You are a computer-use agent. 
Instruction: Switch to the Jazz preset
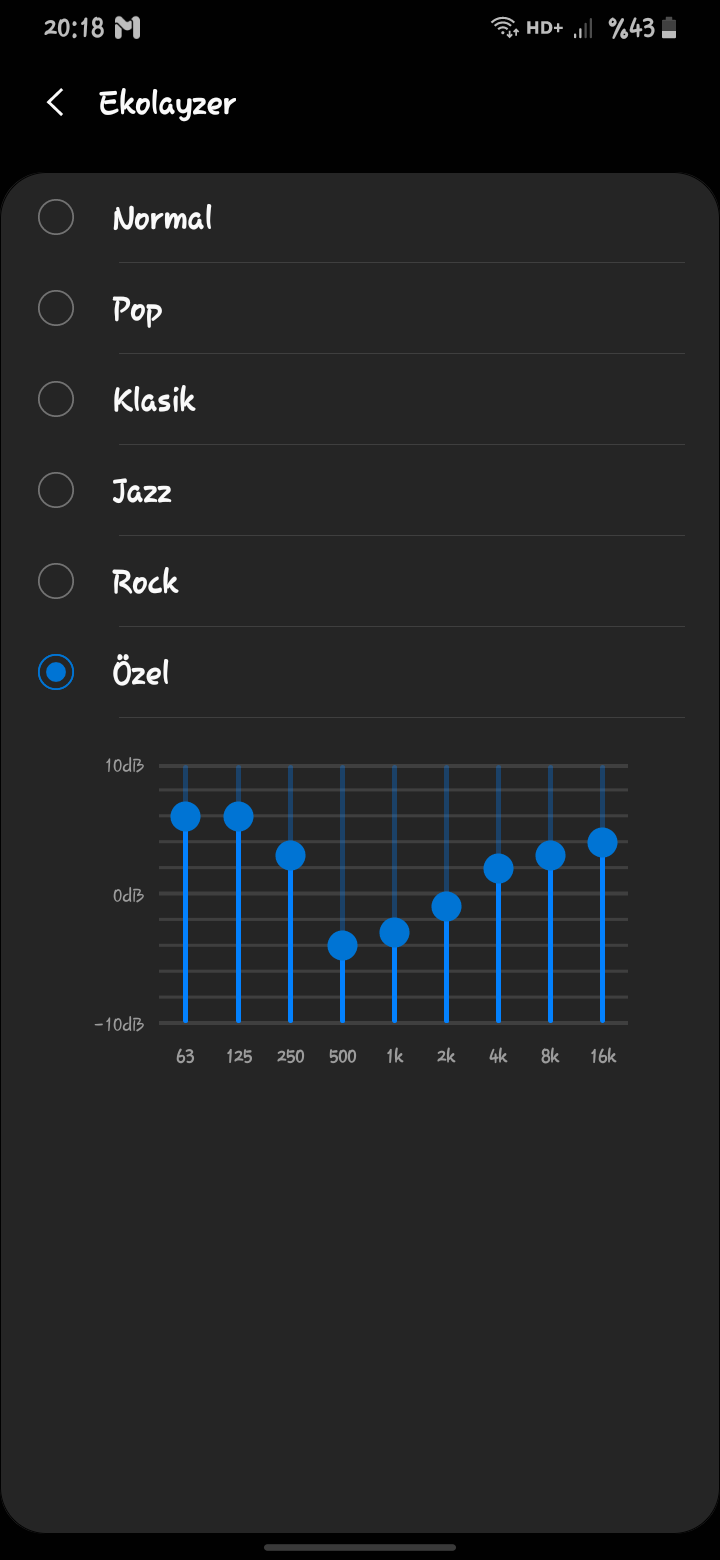click(56, 490)
